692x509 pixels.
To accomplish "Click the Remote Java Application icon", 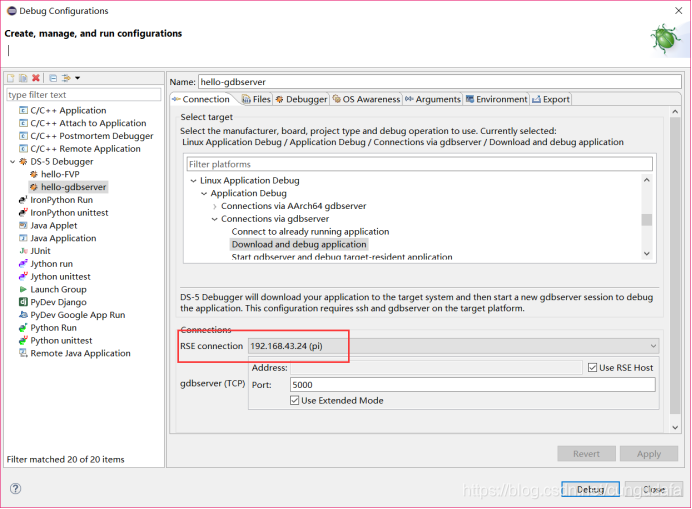I will [x=23, y=354].
